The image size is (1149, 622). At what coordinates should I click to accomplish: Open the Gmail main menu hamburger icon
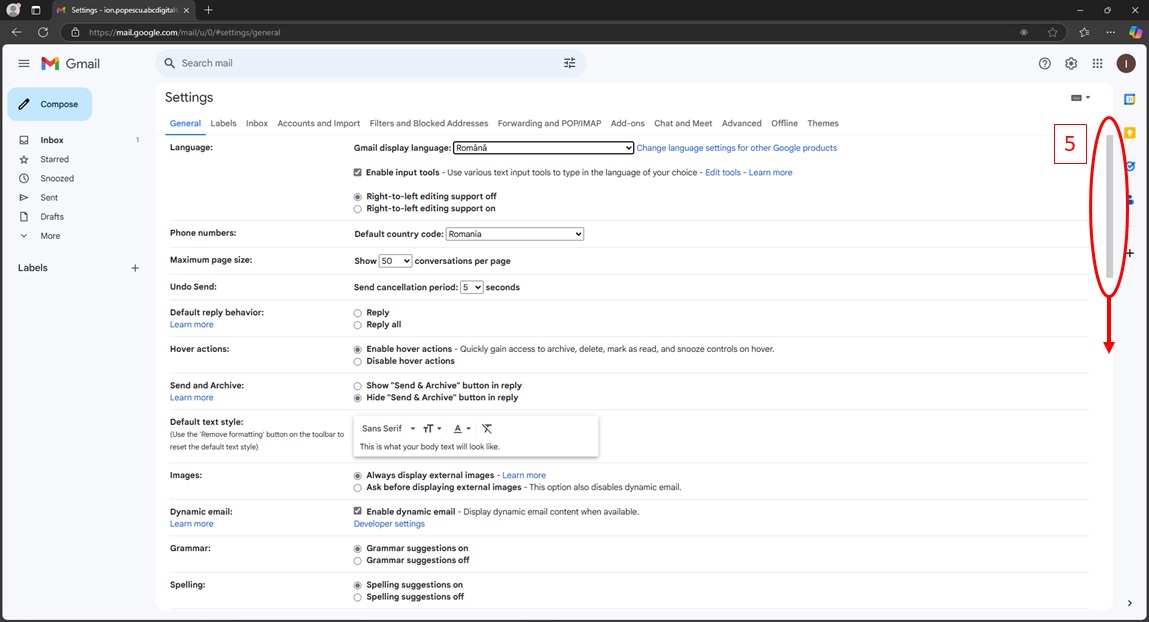click(x=24, y=63)
